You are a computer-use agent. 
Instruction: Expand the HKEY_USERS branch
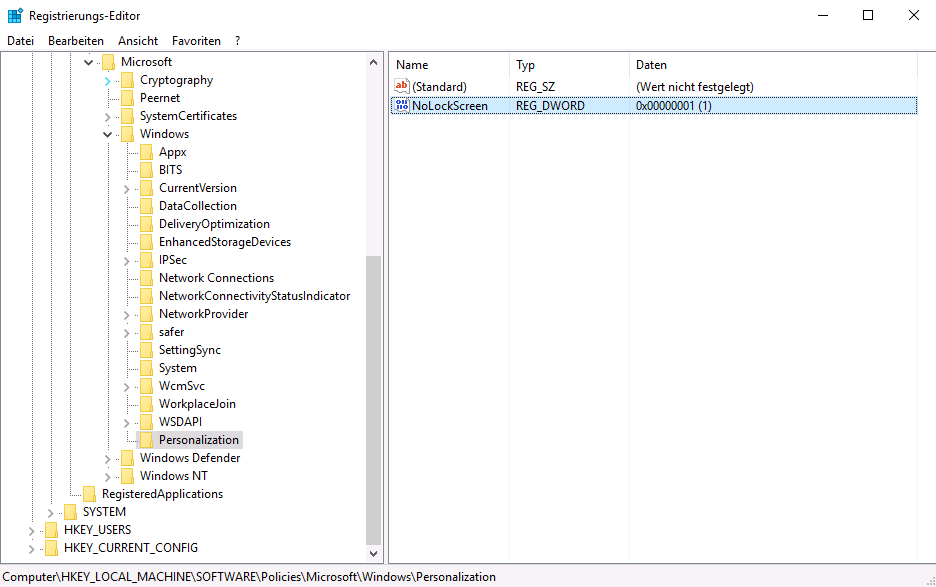coord(31,529)
